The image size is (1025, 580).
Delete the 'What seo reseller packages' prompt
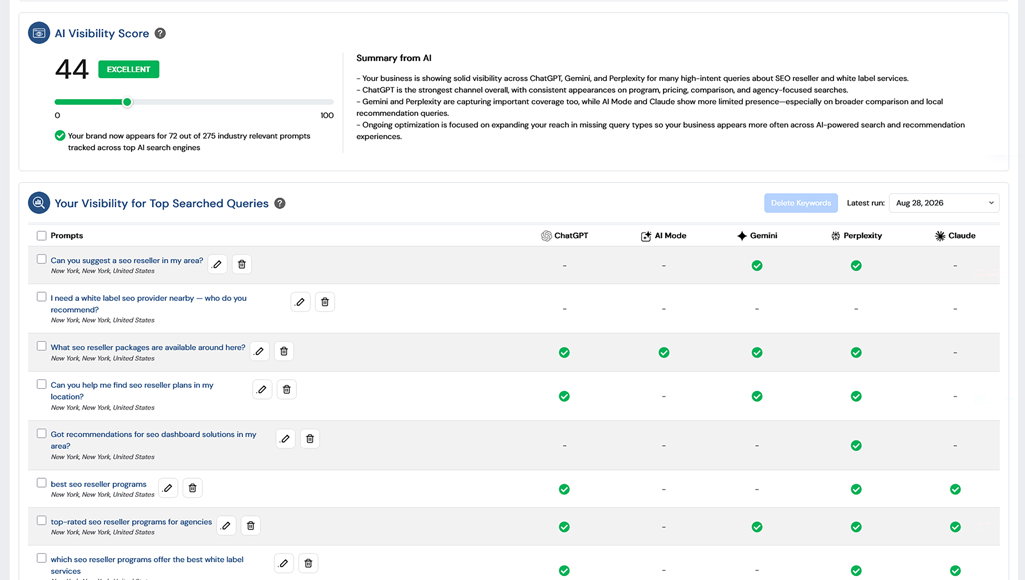284,351
